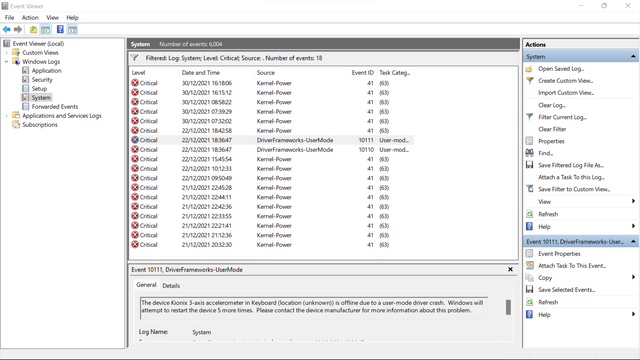Click the blue Help toolbar icon
The width and height of the screenshot is (640, 360).
coord(60,29)
